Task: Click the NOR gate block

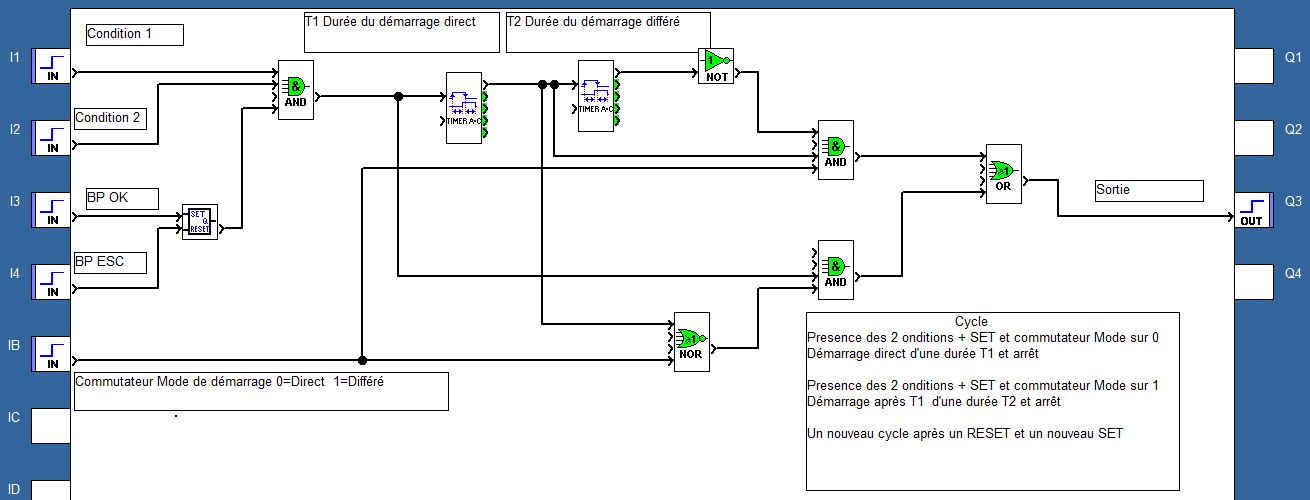Action: (x=691, y=342)
